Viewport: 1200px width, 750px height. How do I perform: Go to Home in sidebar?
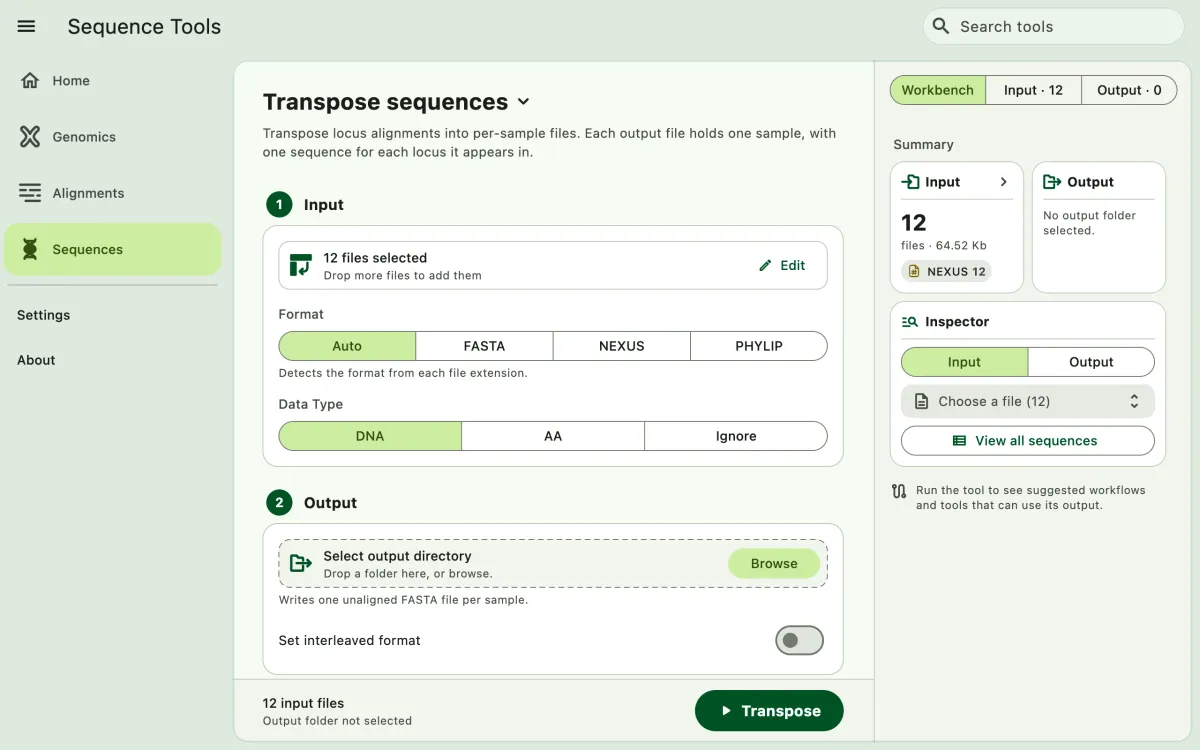[113, 81]
